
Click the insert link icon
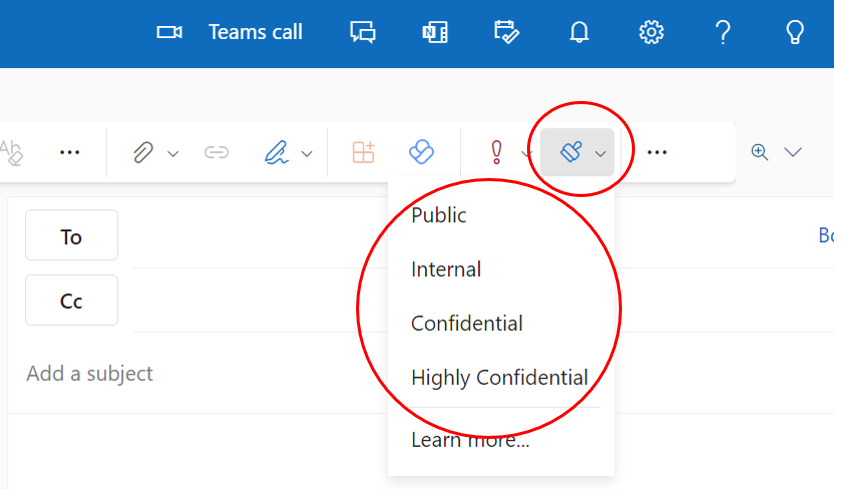[x=216, y=152]
